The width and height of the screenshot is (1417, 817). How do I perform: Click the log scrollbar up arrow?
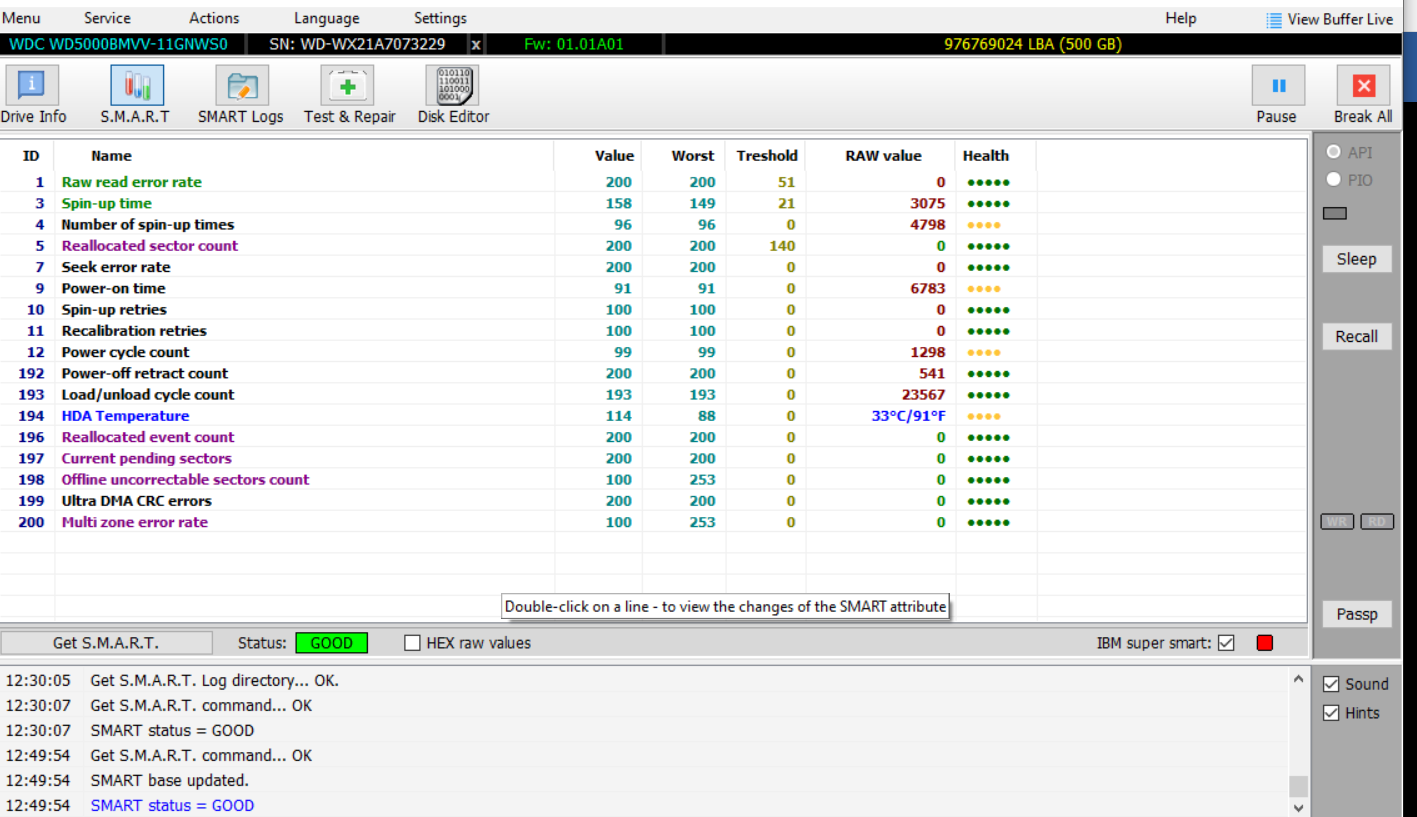[x=1298, y=680]
